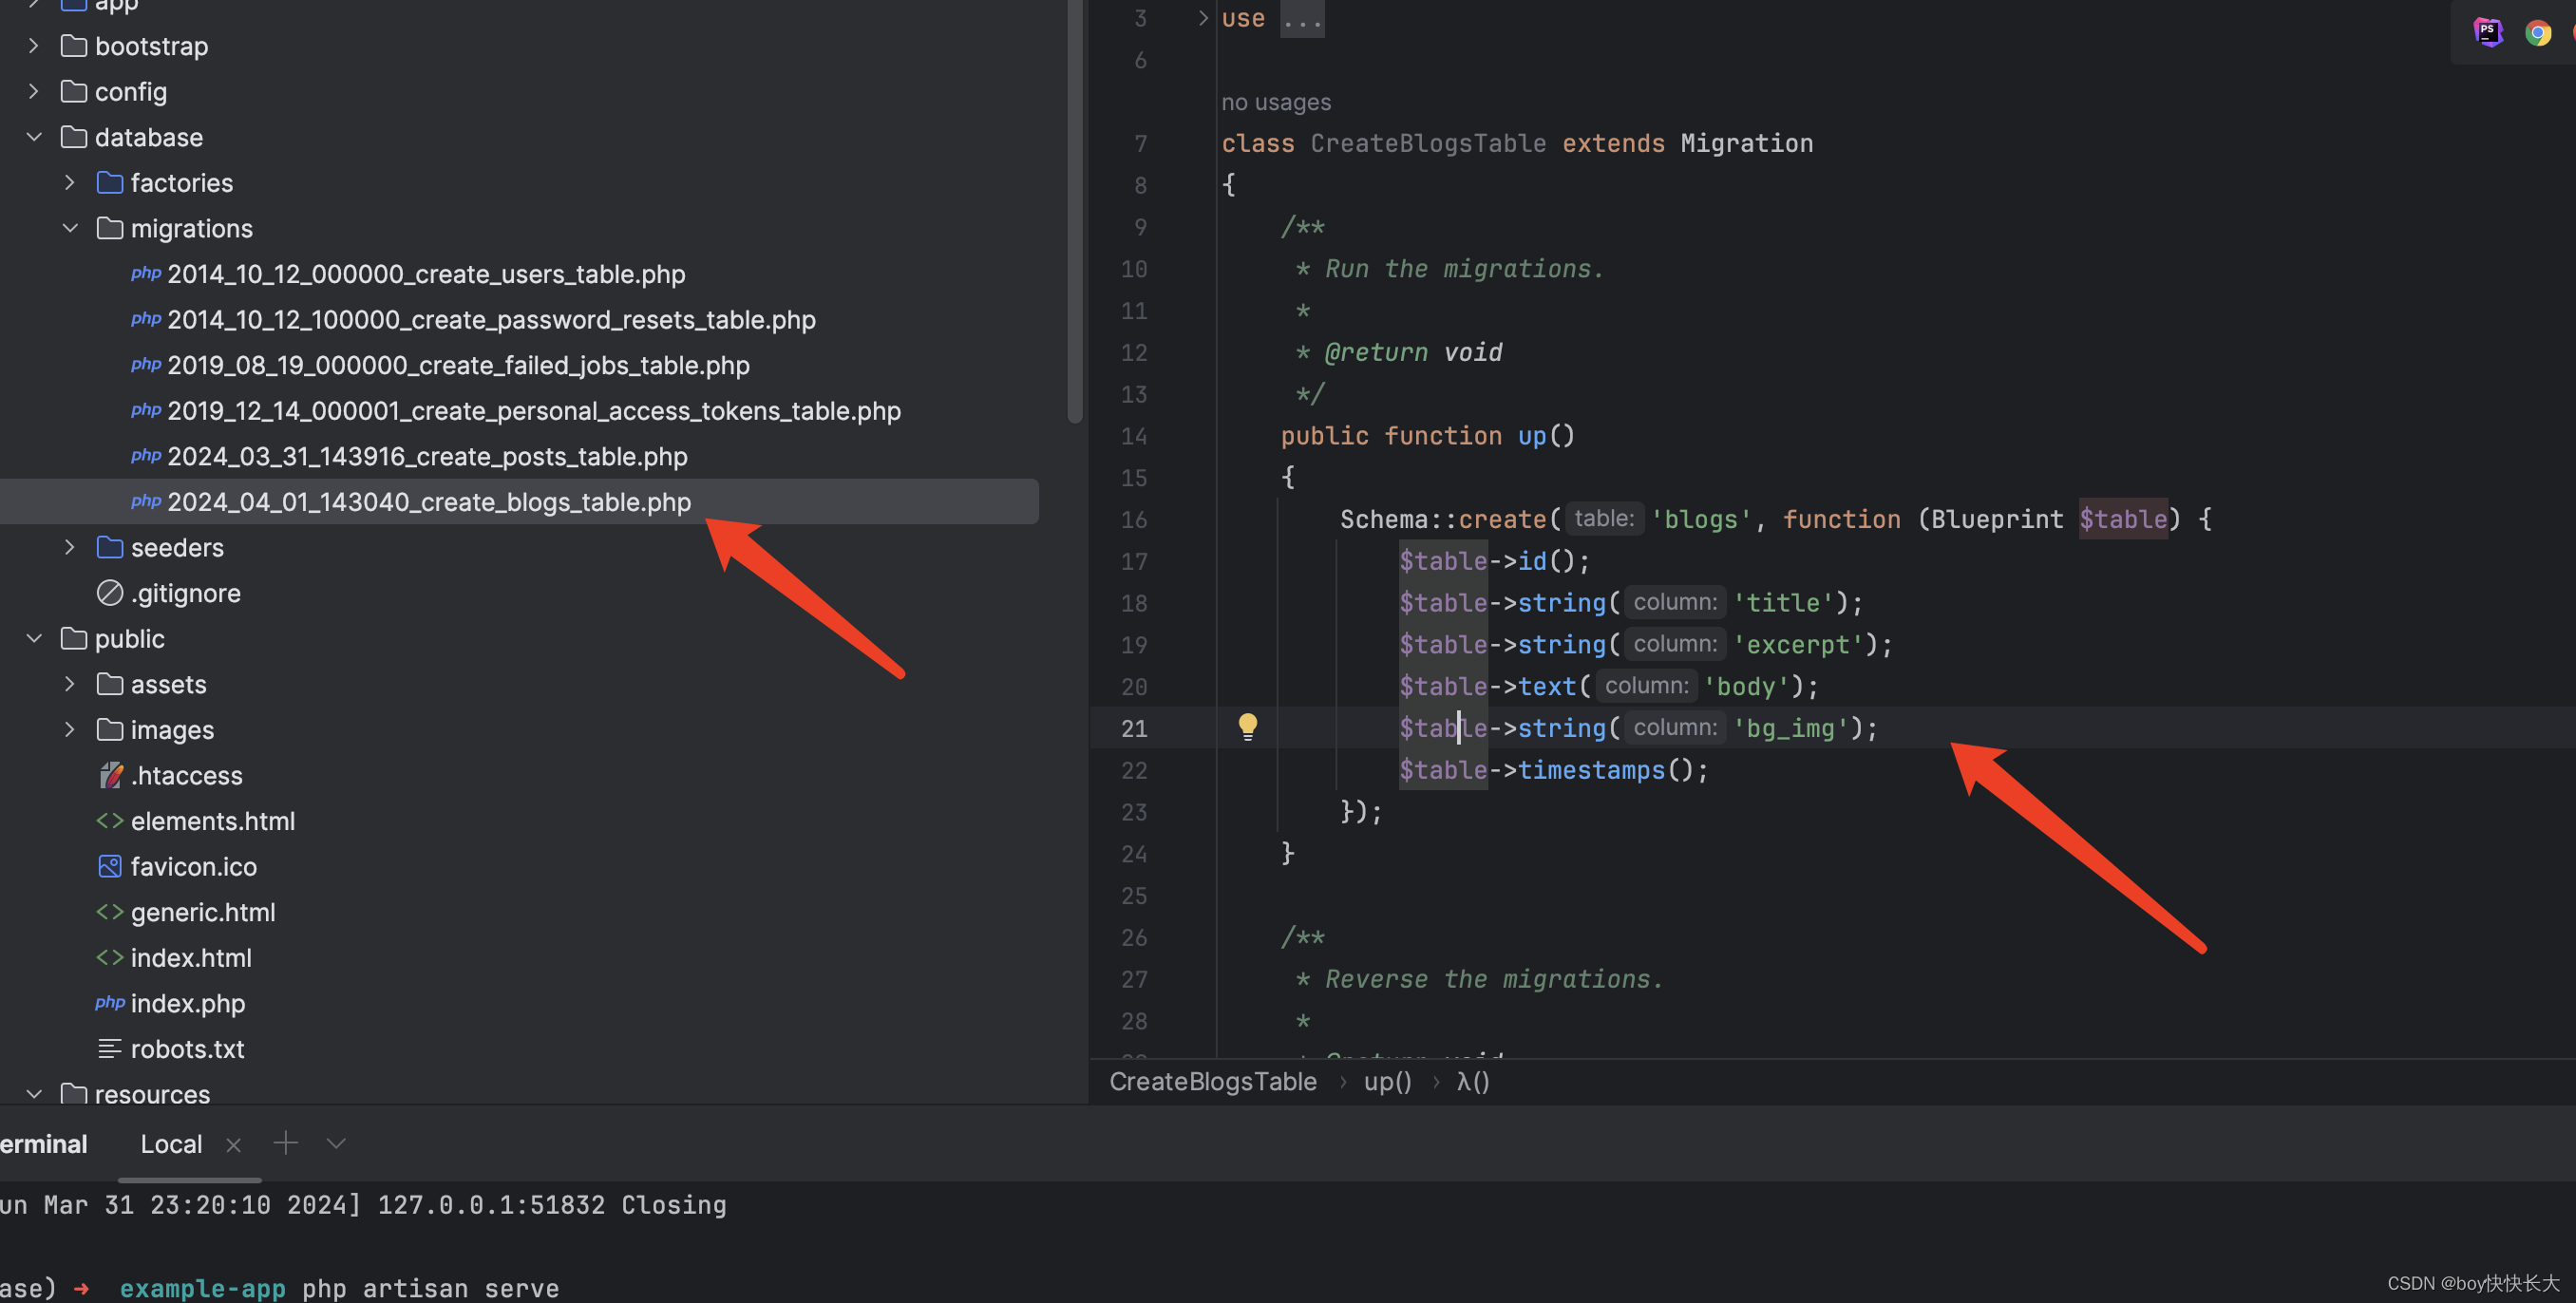The image size is (2576, 1303).
Task: Click the bootstrap folder icon
Action: (74, 46)
